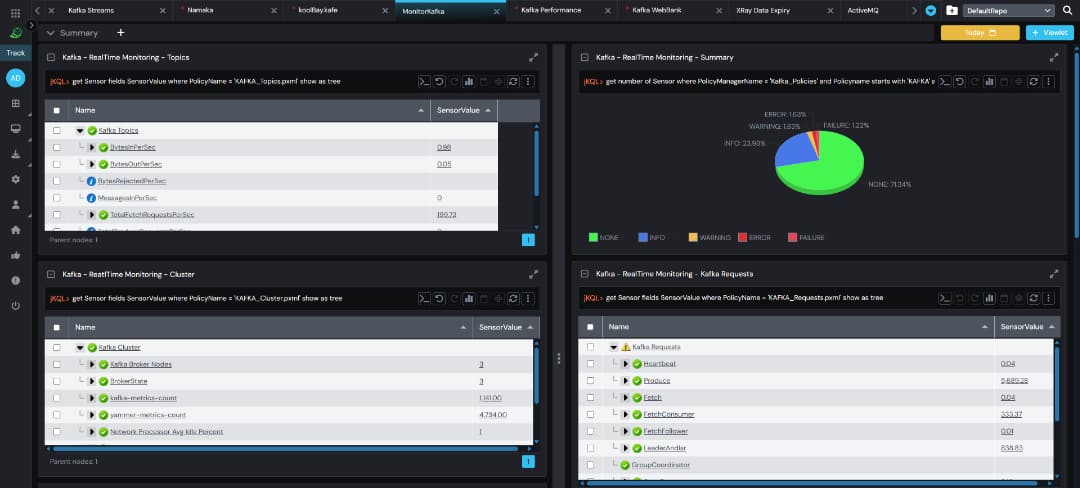Click the thumbs-up icon in sidebar
The image size is (1080, 488).
tap(15, 255)
